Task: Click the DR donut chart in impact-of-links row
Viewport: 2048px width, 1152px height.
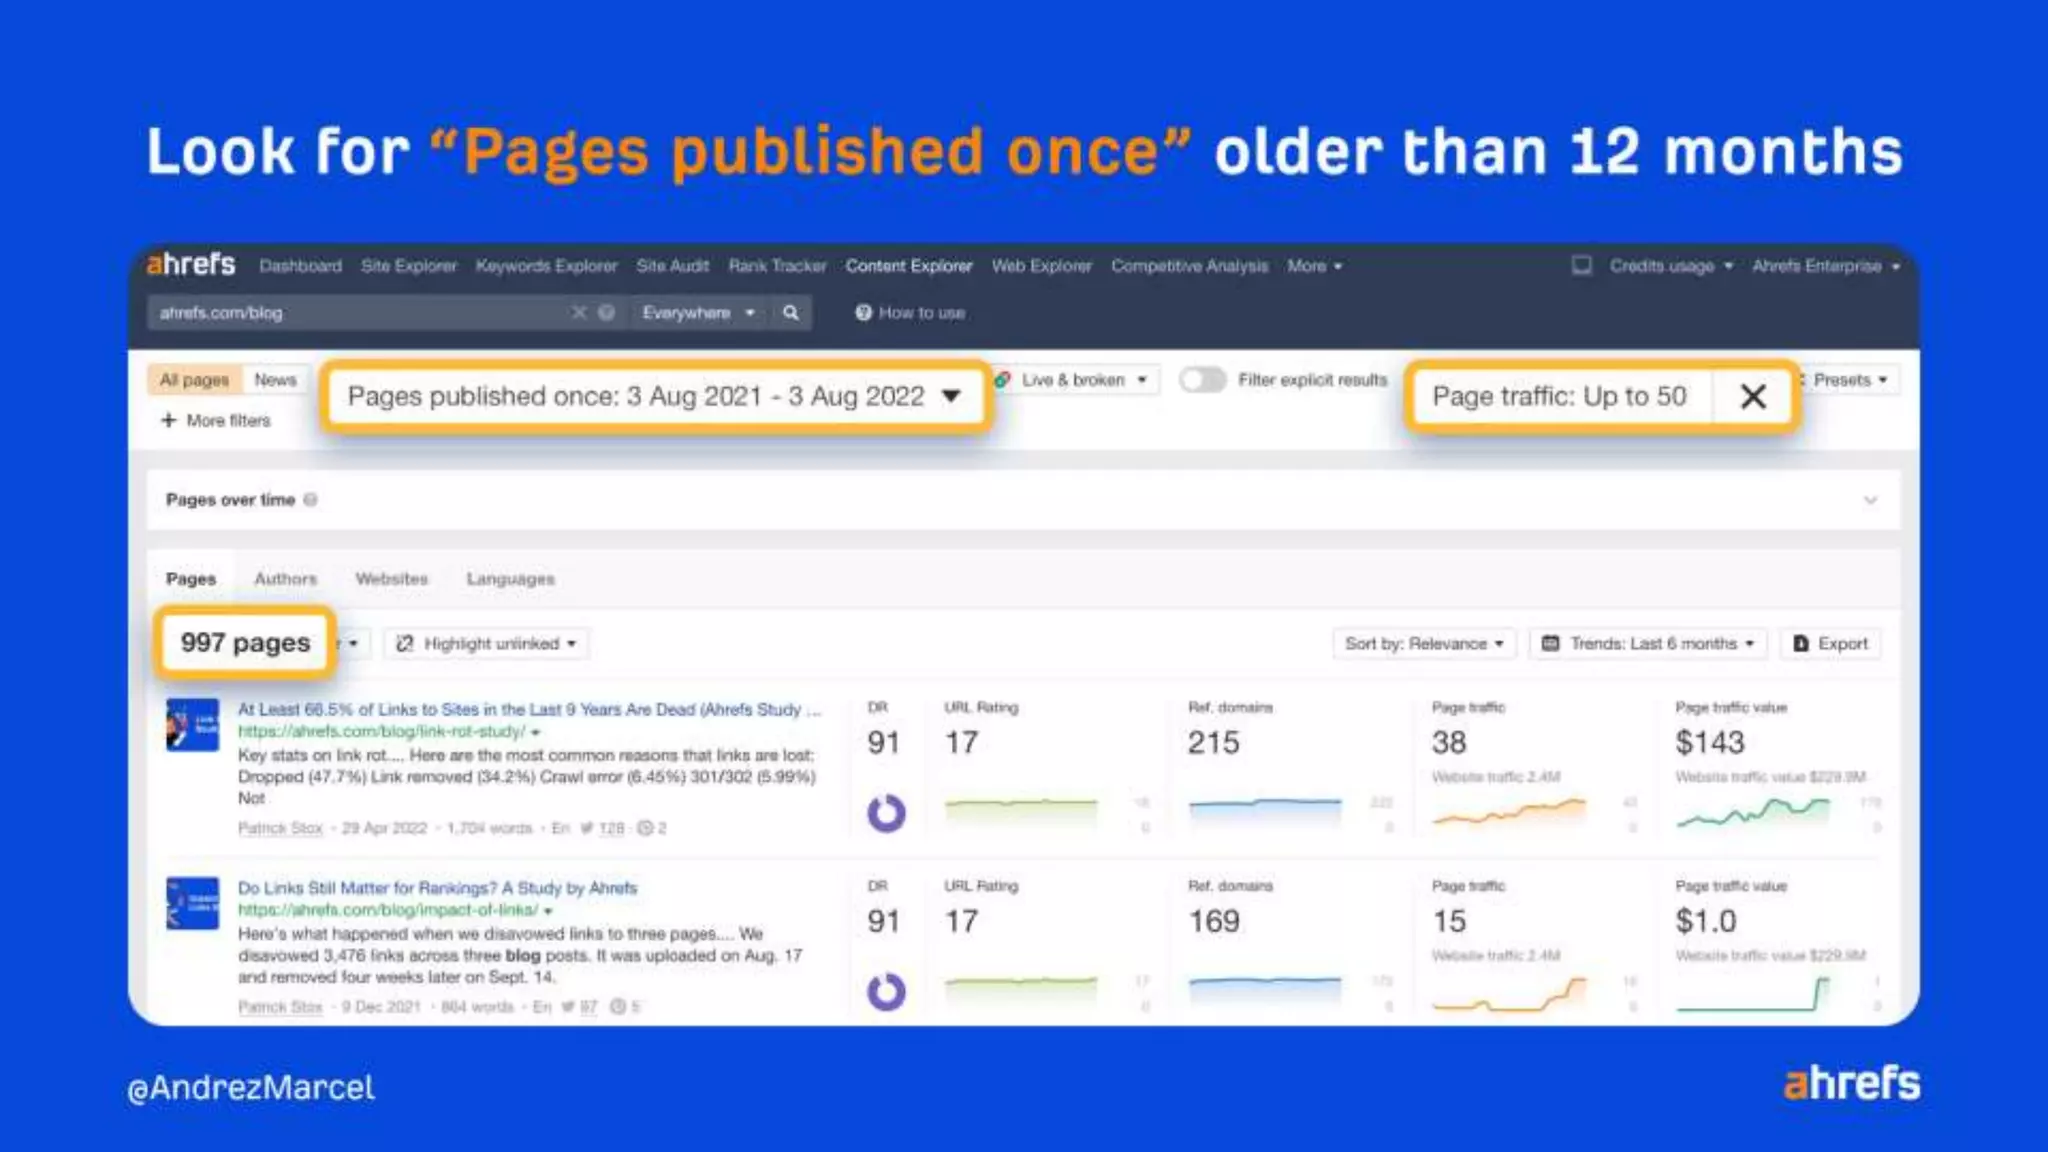Action: pos(886,992)
